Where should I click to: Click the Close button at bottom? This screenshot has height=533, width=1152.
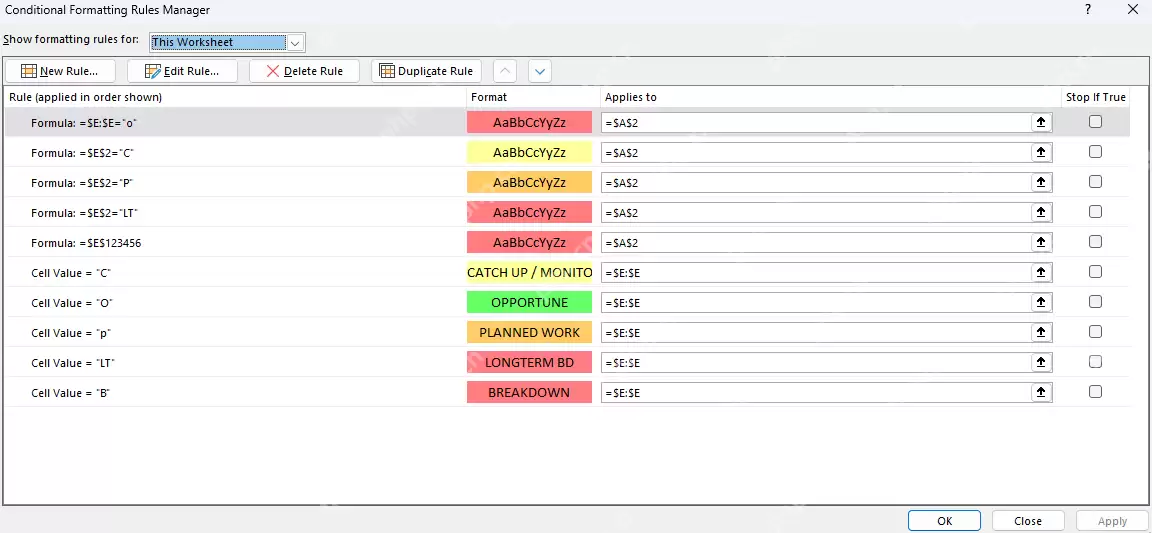[1028, 521]
